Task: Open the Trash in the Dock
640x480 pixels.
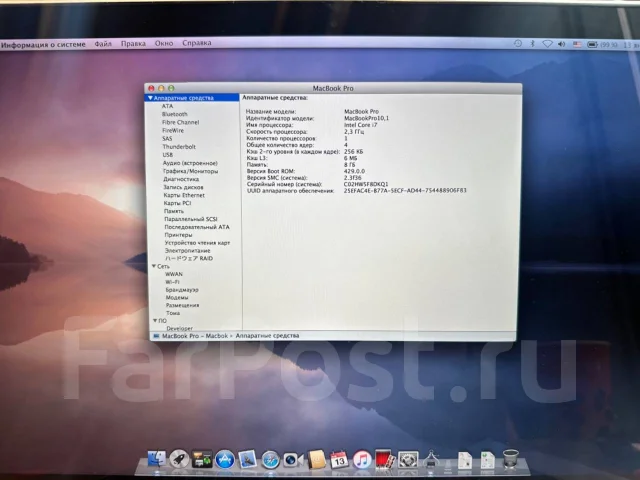Action: tap(510, 460)
